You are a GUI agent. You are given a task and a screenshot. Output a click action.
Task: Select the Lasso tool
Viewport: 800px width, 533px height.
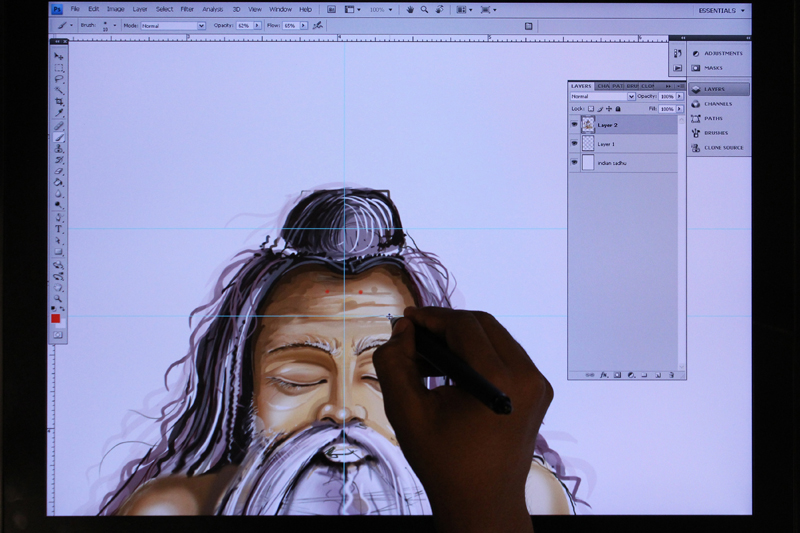[x=59, y=79]
